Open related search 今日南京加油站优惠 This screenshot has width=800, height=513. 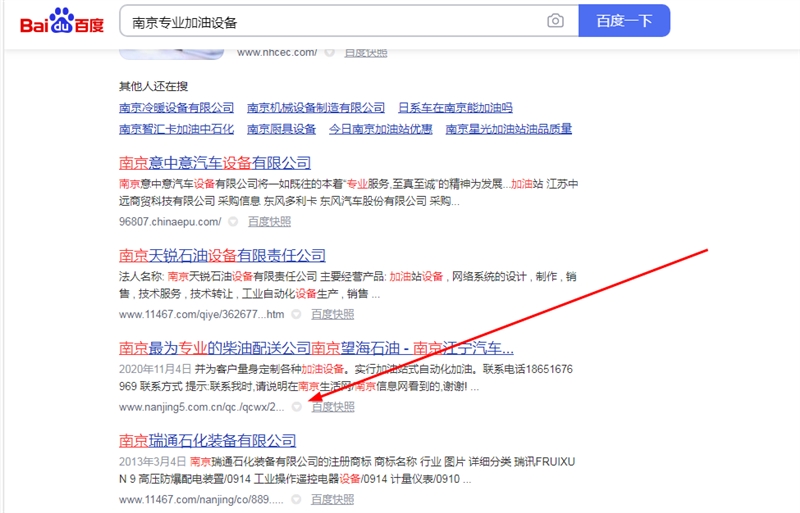(381, 129)
